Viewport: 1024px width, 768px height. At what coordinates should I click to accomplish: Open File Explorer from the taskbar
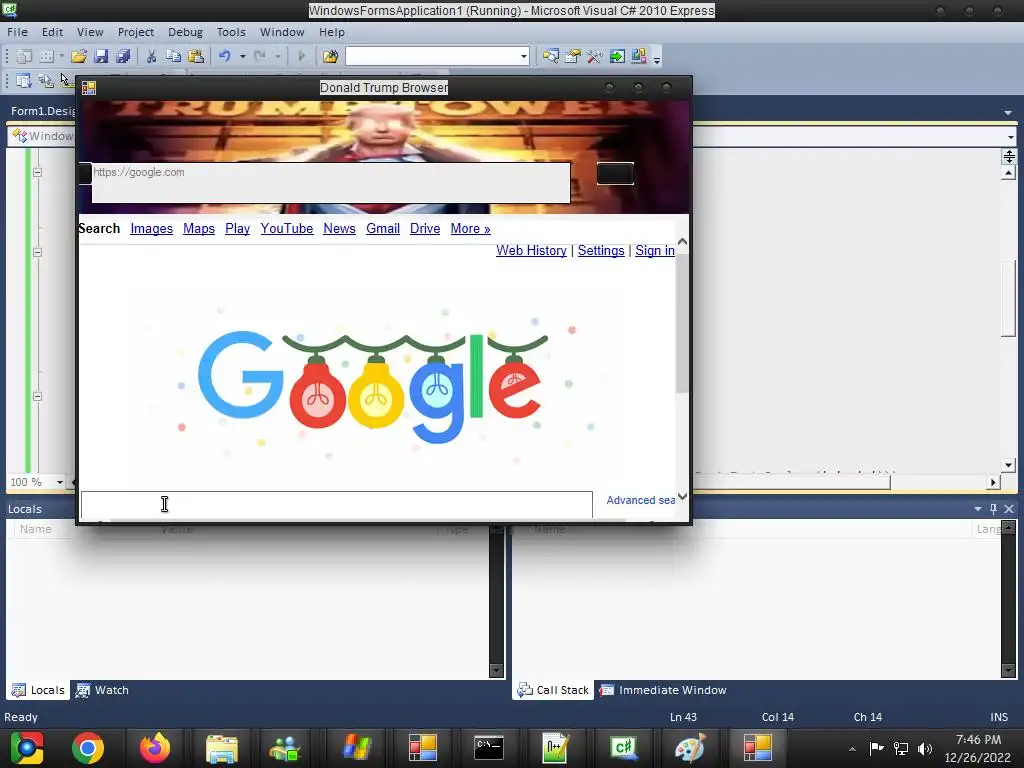click(x=222, y=748)
